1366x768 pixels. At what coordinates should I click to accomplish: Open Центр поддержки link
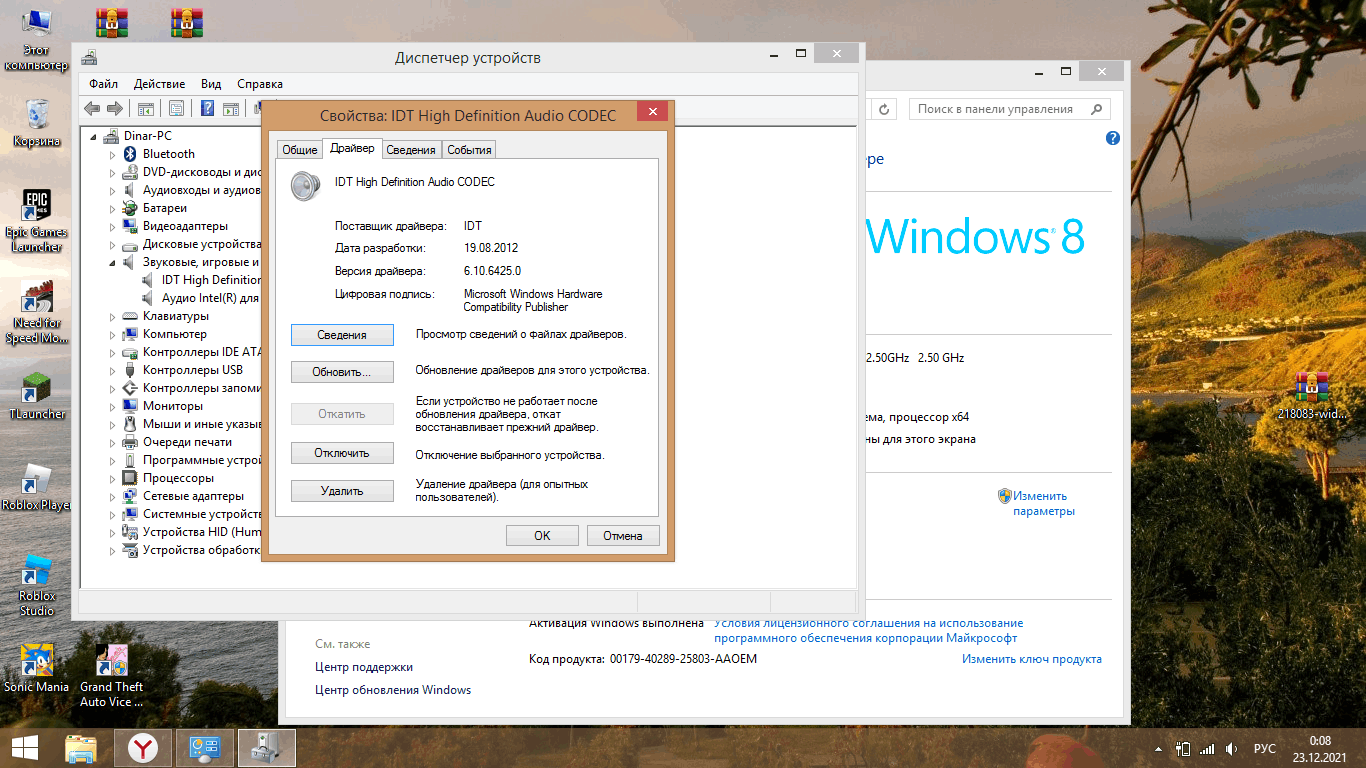coord(364,667)
